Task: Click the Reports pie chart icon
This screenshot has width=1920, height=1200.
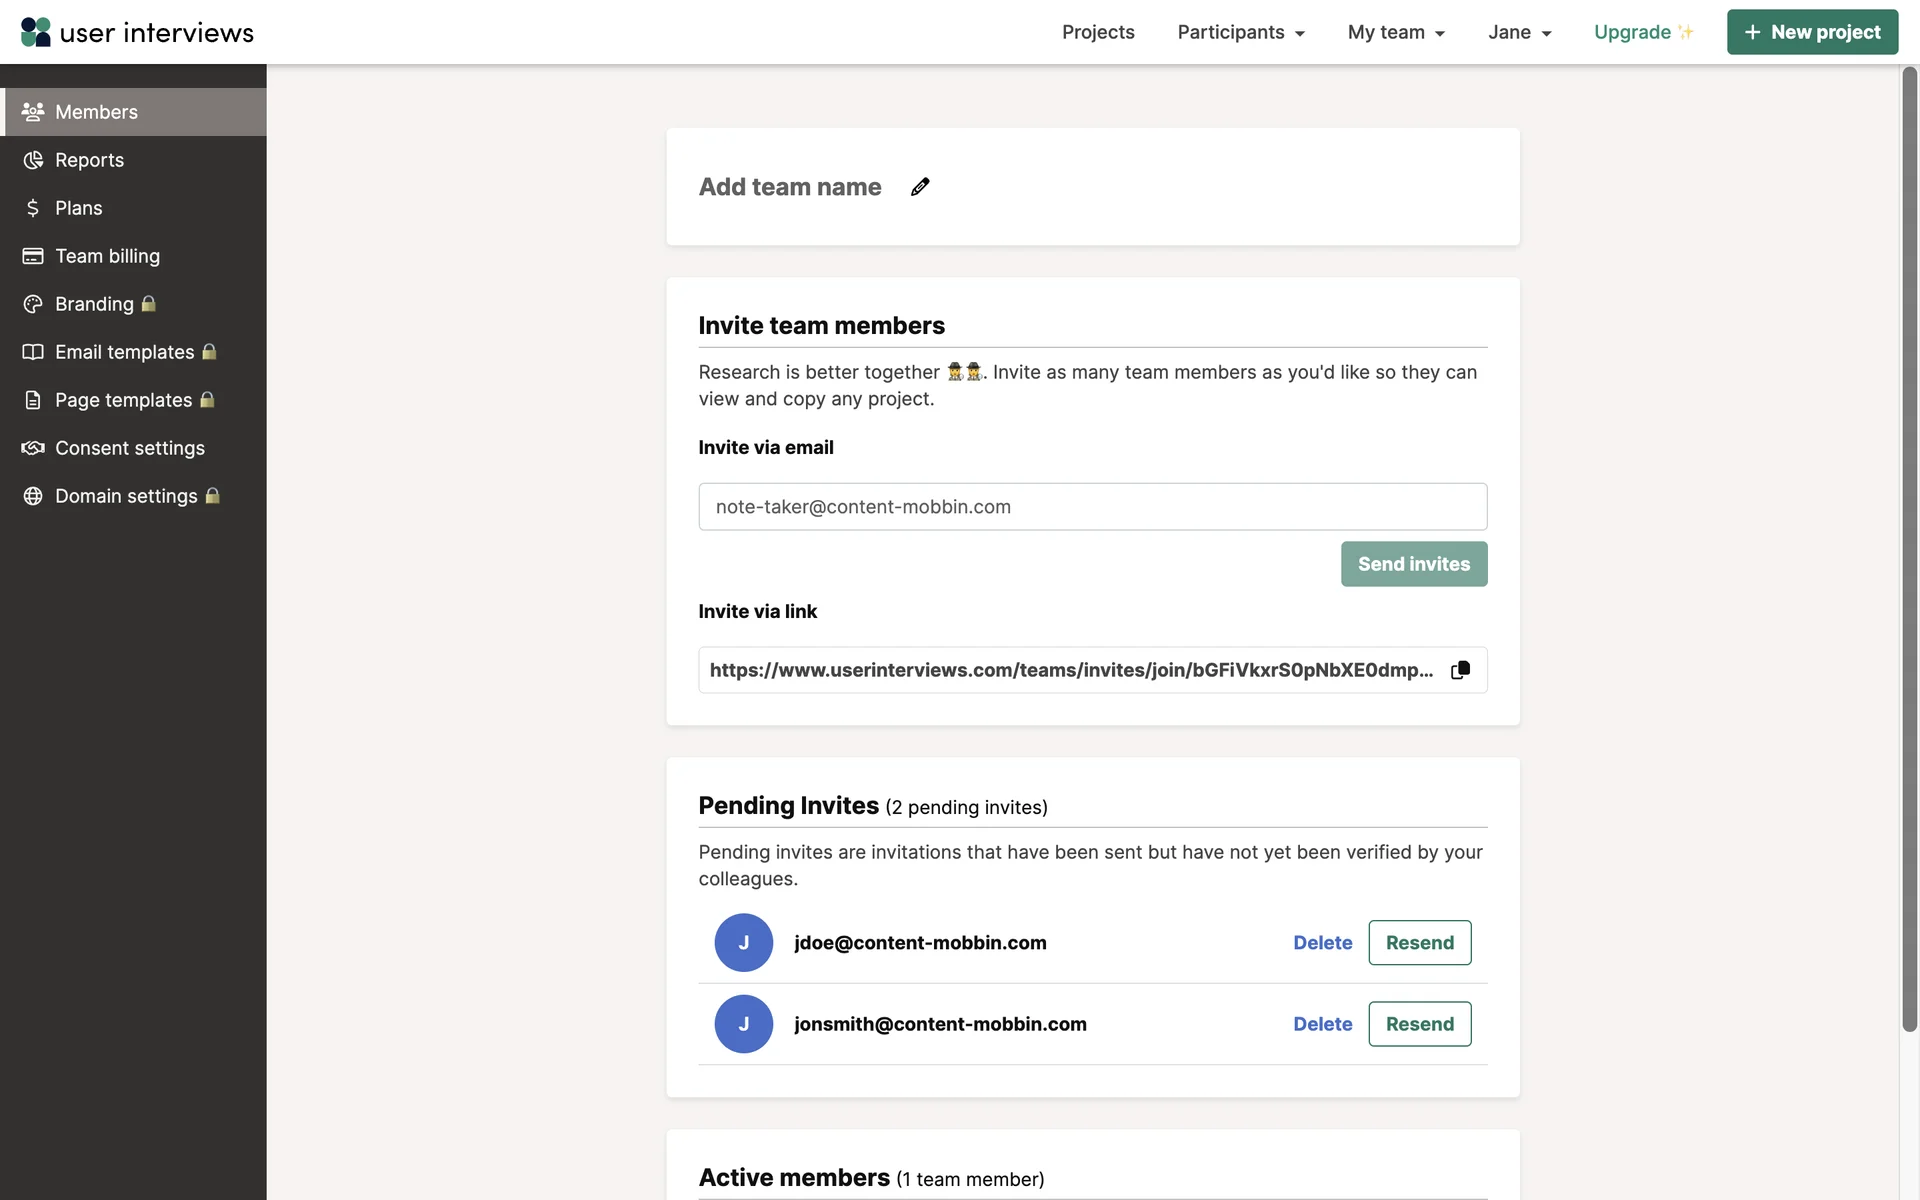Action: [x=33, y=160]
